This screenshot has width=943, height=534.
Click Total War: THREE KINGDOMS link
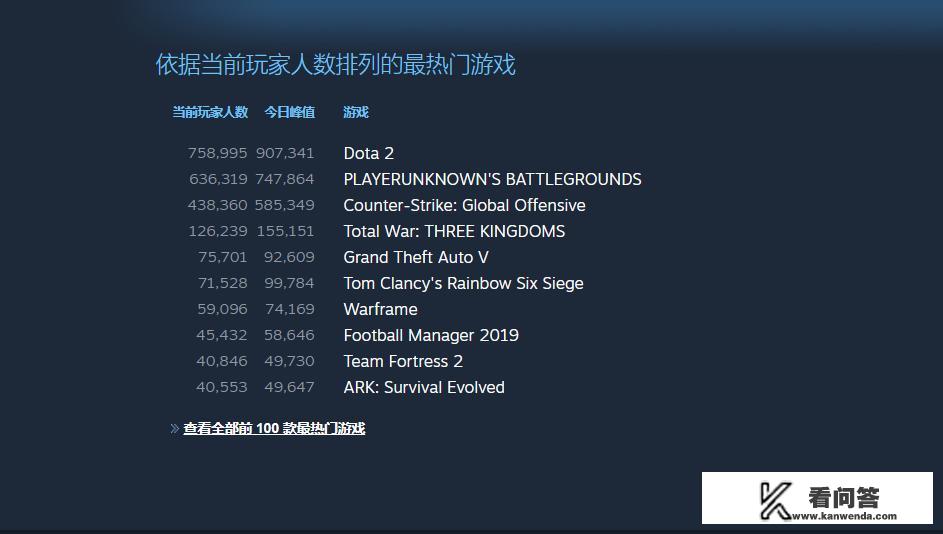454,231
